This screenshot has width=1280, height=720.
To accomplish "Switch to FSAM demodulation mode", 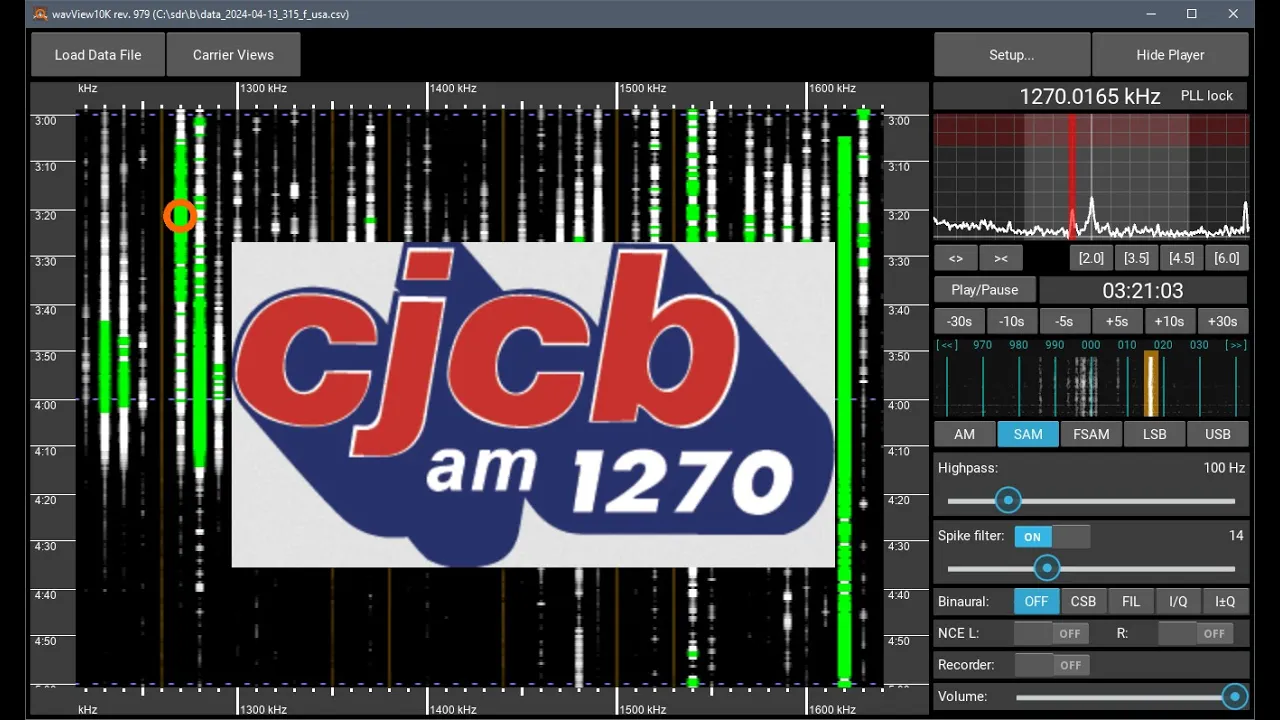I will (1091, 434).
